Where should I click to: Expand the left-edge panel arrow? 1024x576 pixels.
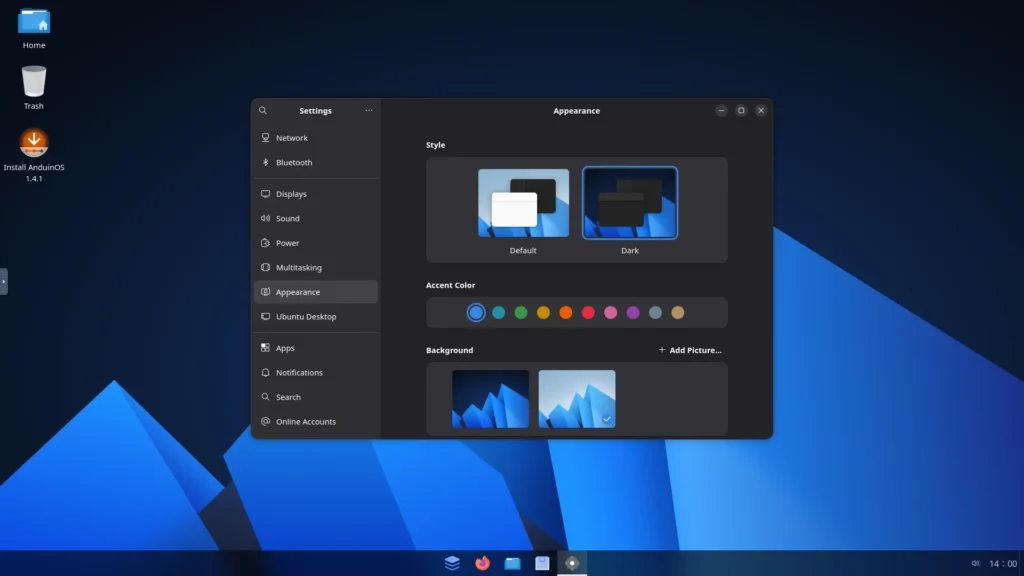(x=3, y=281)
